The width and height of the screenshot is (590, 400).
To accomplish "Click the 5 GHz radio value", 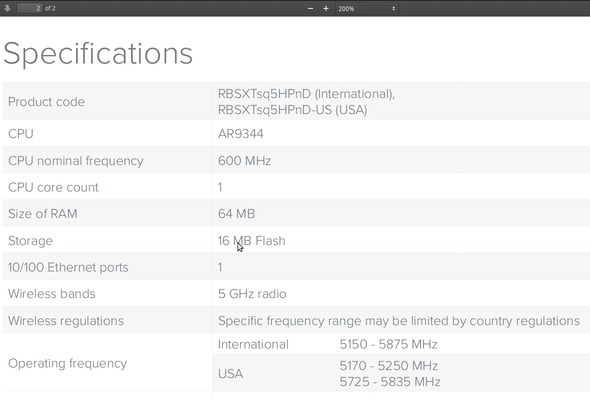I will pyautogui.click(x=252, y=294).
